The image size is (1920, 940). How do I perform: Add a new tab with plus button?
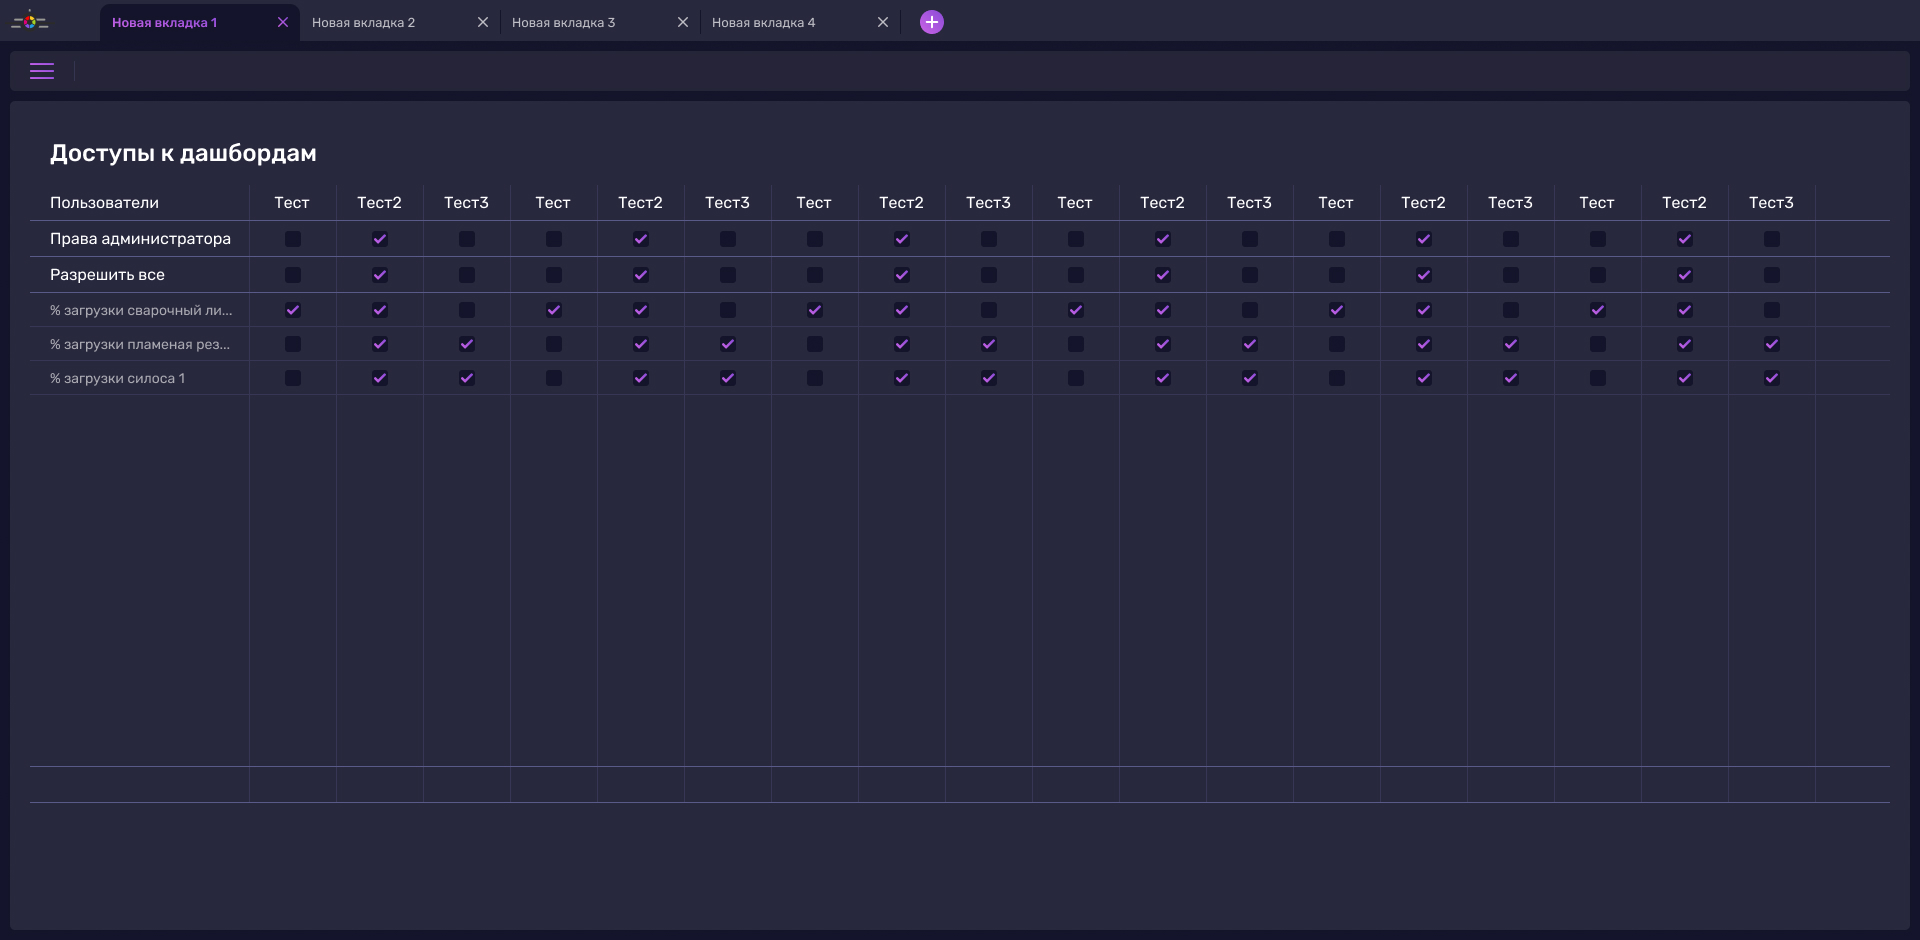coord(931,22)
